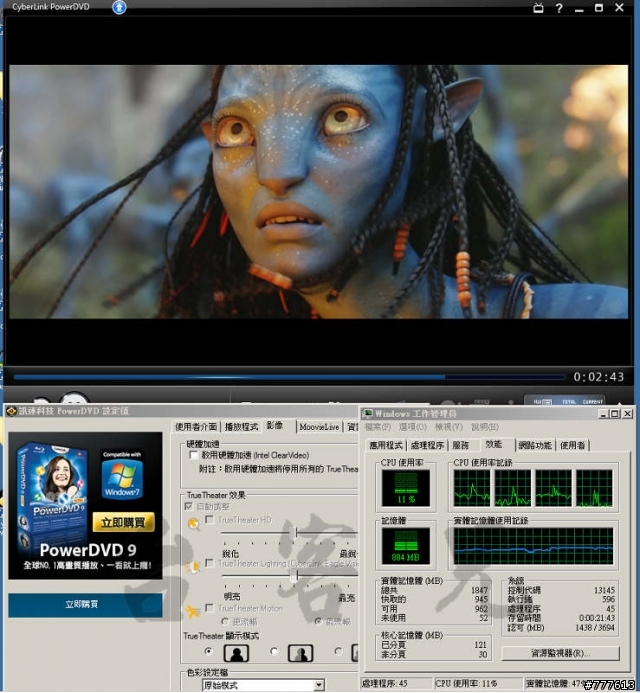The image size is (640, 693).
Task: Open the 檔案(F) menu in Task Manager
Action: [x=378, y=427]
